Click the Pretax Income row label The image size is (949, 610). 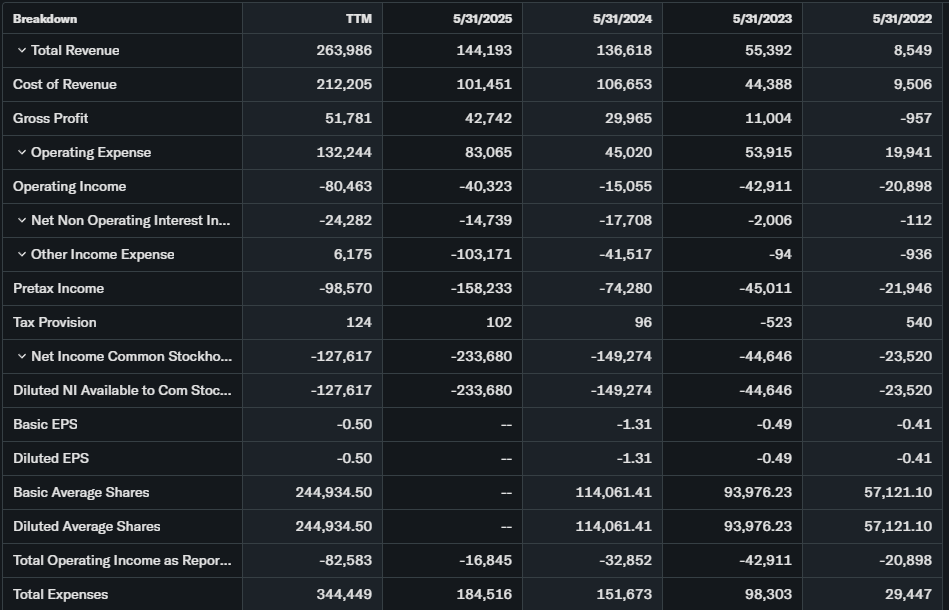(x=59, y=289)
